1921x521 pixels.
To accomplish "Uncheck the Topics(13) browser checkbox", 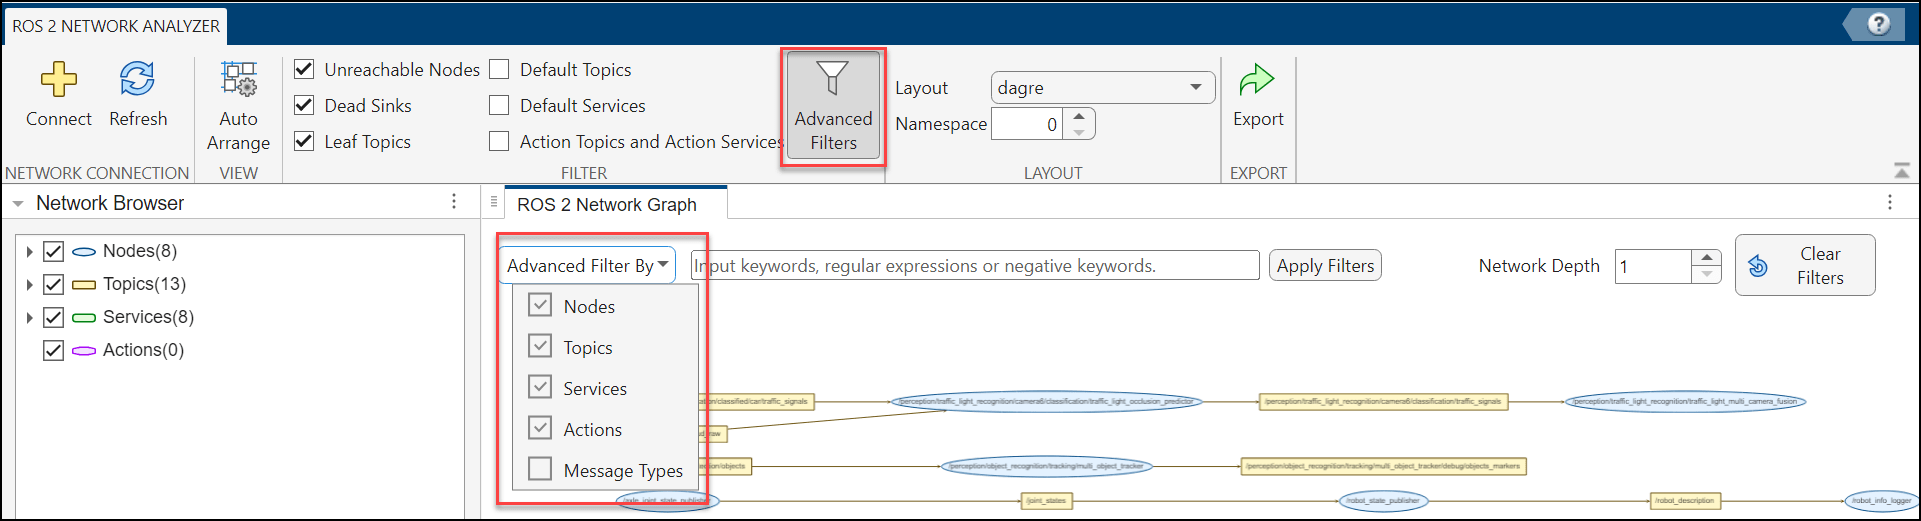I will tap(54, 284).
